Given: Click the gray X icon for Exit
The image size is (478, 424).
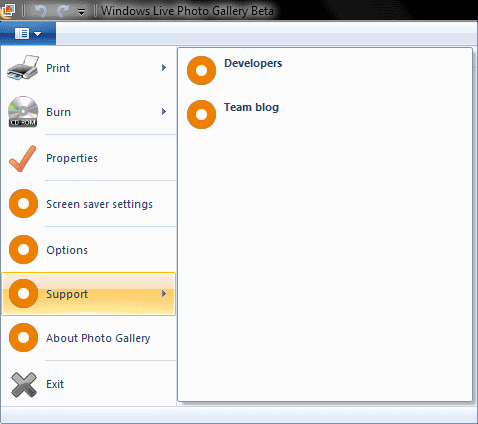Looking at the screenshot, I should [24, 384].
